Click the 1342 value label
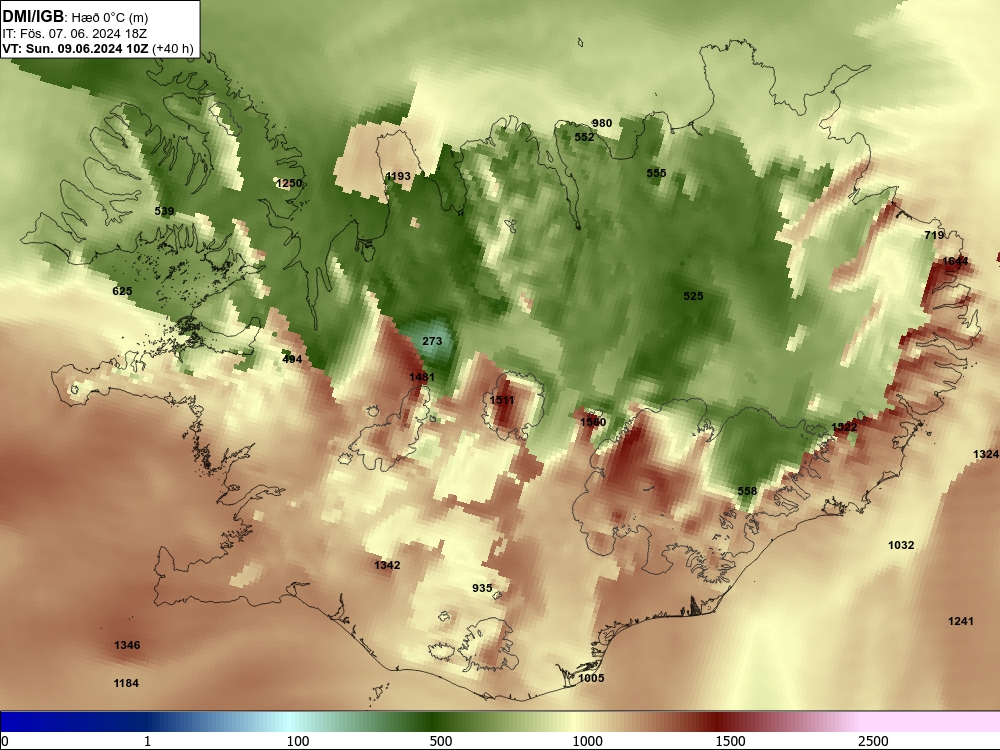This screenshot has height=750, width=1000. point(387,565)
